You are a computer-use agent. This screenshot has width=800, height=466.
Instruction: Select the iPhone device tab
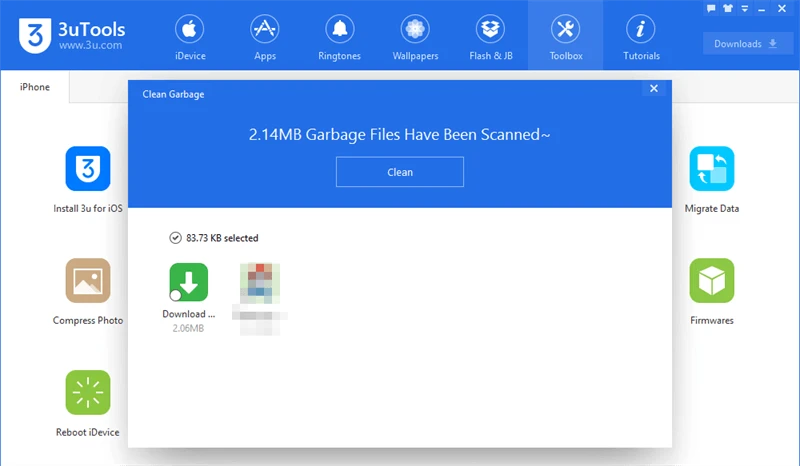pos(35,87)
